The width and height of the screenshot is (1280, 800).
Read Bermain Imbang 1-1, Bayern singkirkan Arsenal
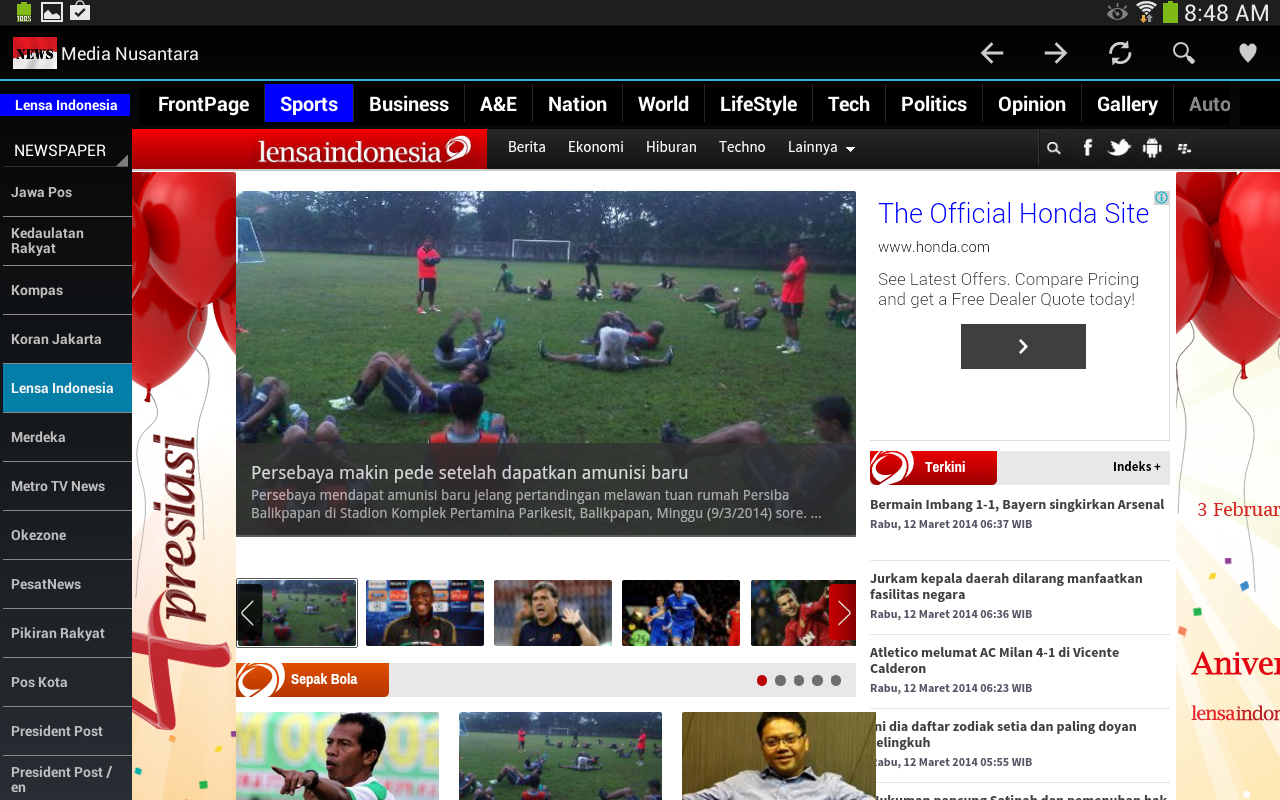[x=1017, y=504]
